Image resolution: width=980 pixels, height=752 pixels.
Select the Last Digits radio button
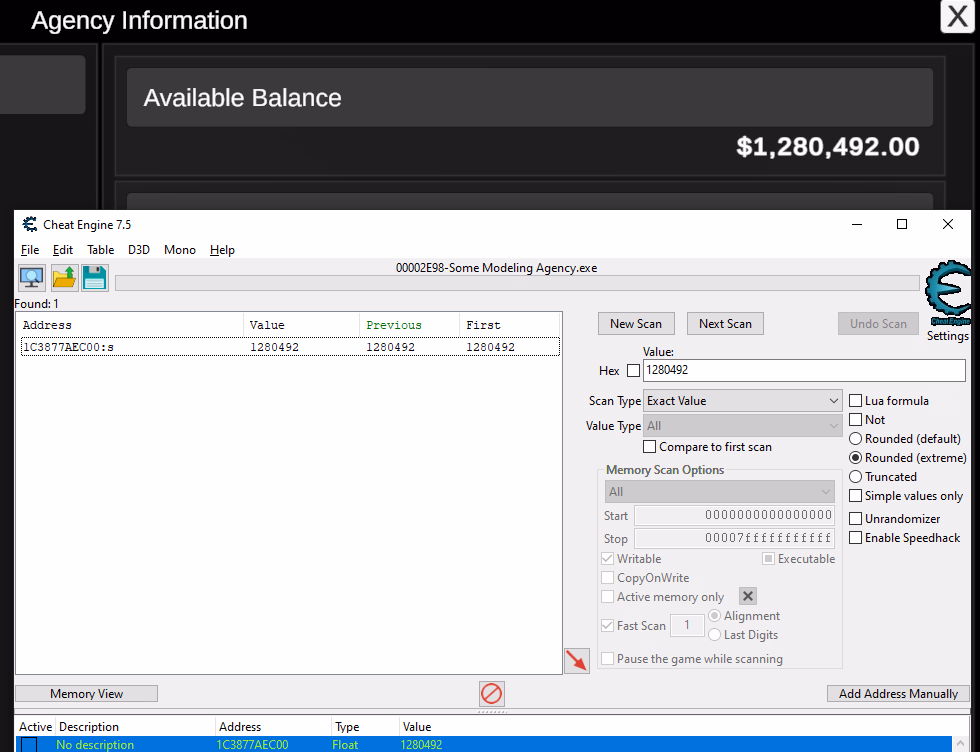pos(714,634)
